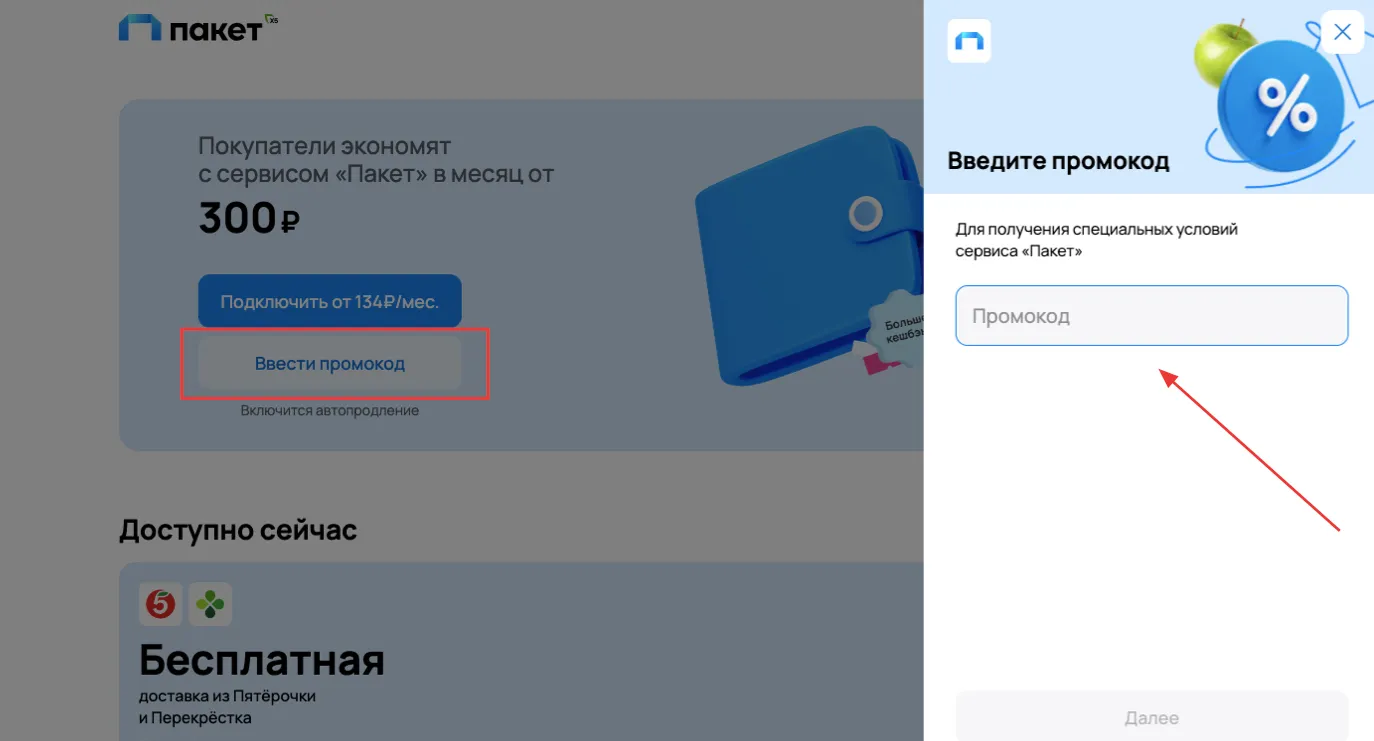The width and height of the screenshot is (1374, 741).
Task: Click the white Пакет icon in the promo panel
Action: (969, 41)
